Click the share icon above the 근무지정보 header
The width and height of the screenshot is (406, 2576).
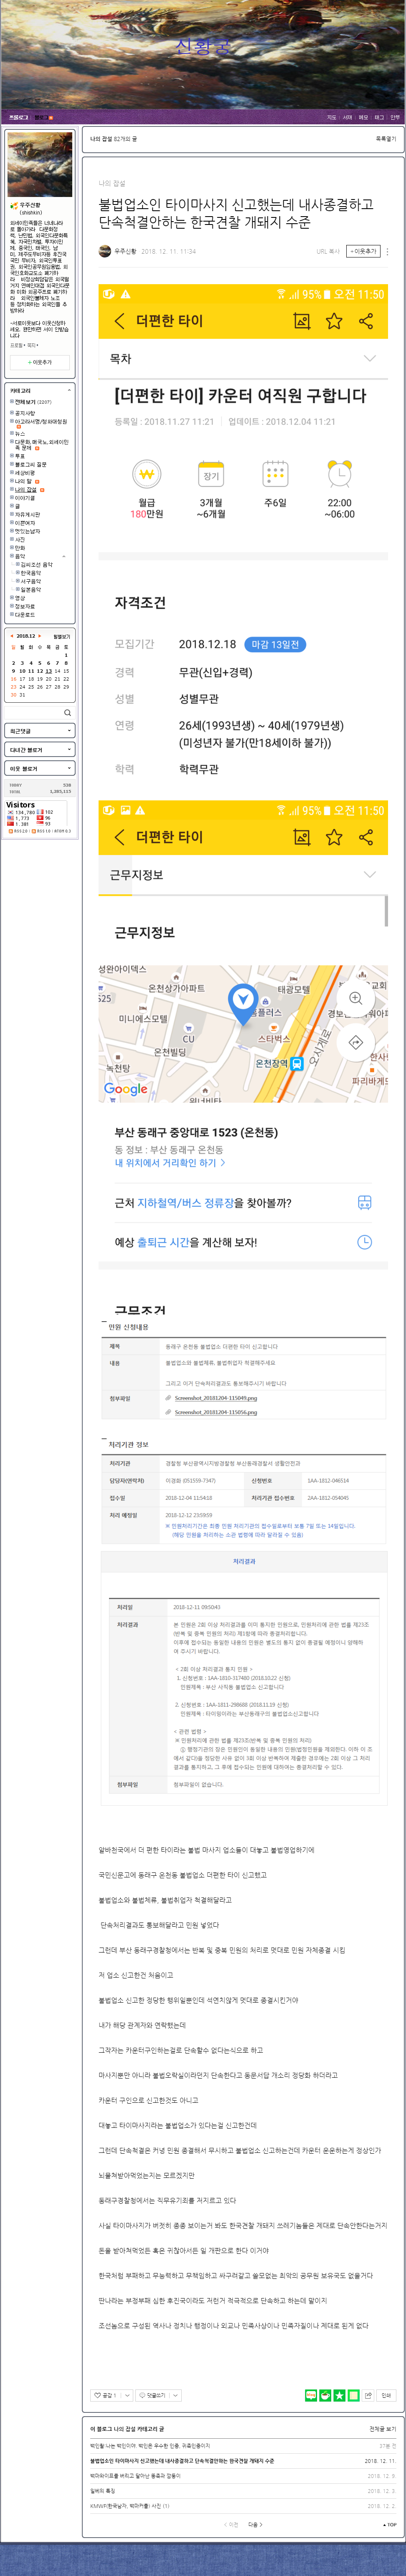[366, 837]
